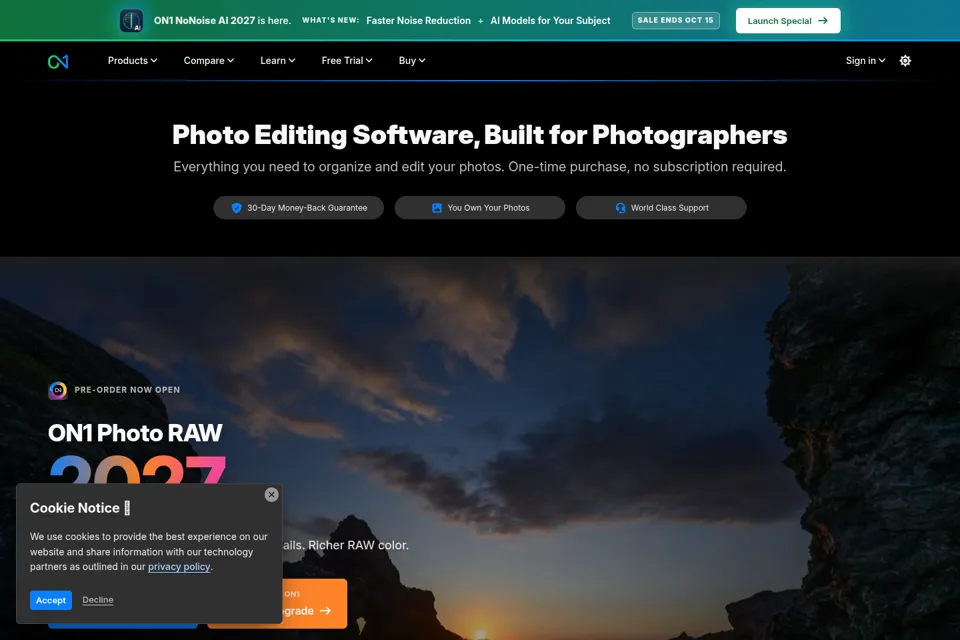Click the shield icon for Money-Back Guarantee
This screenshot has height=640, width=960.
(x=236, y=208)
